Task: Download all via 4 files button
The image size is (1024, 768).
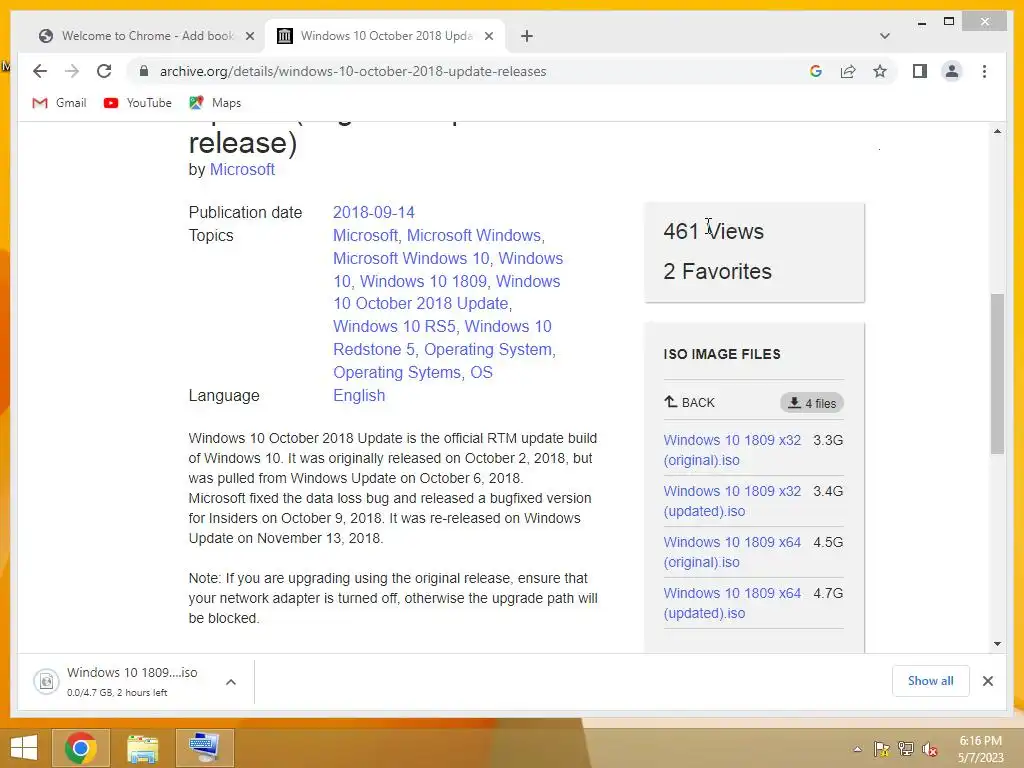Action: [x=812, y=403]
